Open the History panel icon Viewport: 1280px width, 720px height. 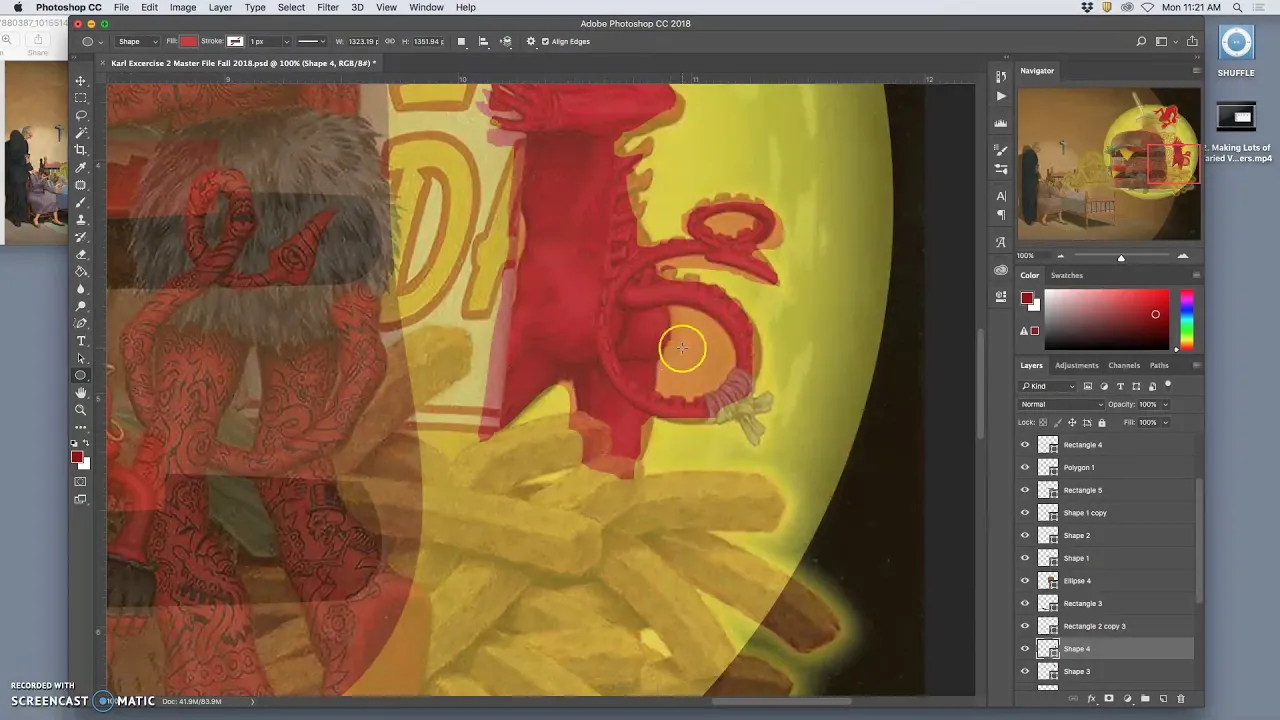(x=1001, y=77)
